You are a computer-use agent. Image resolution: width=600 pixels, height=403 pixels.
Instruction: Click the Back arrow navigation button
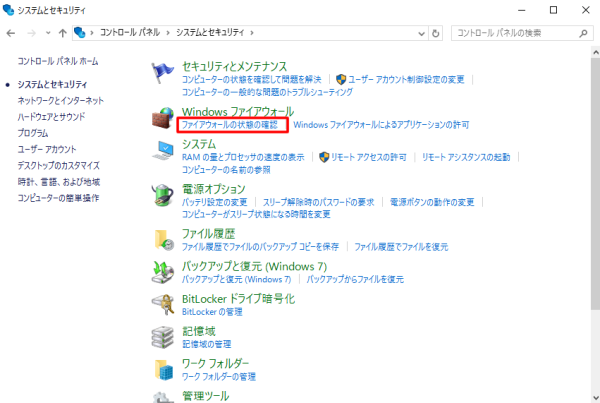11,33
